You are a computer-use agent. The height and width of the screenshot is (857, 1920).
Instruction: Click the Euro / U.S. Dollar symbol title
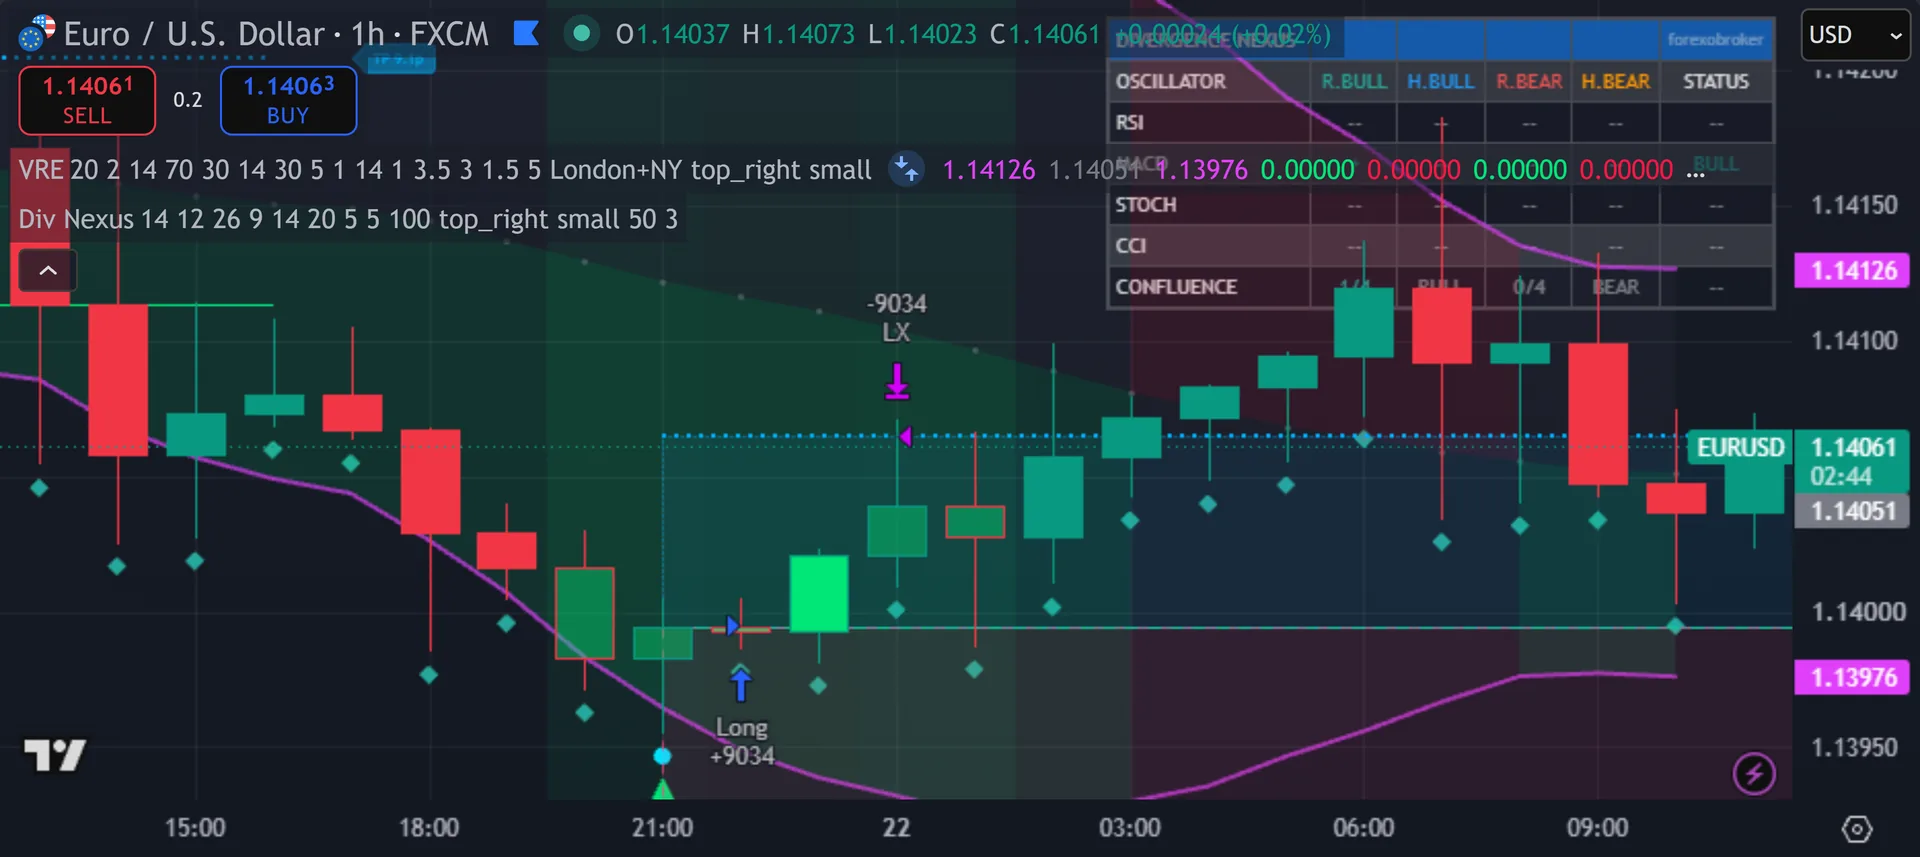click(x=196, y=34)
